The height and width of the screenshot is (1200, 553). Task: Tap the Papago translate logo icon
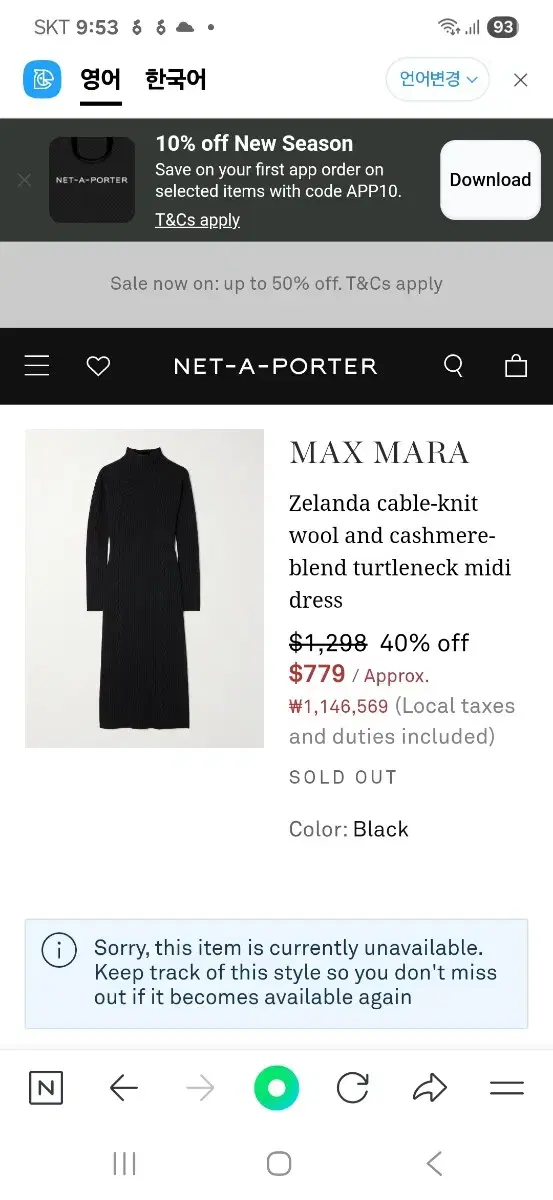[x=42, y=79]
